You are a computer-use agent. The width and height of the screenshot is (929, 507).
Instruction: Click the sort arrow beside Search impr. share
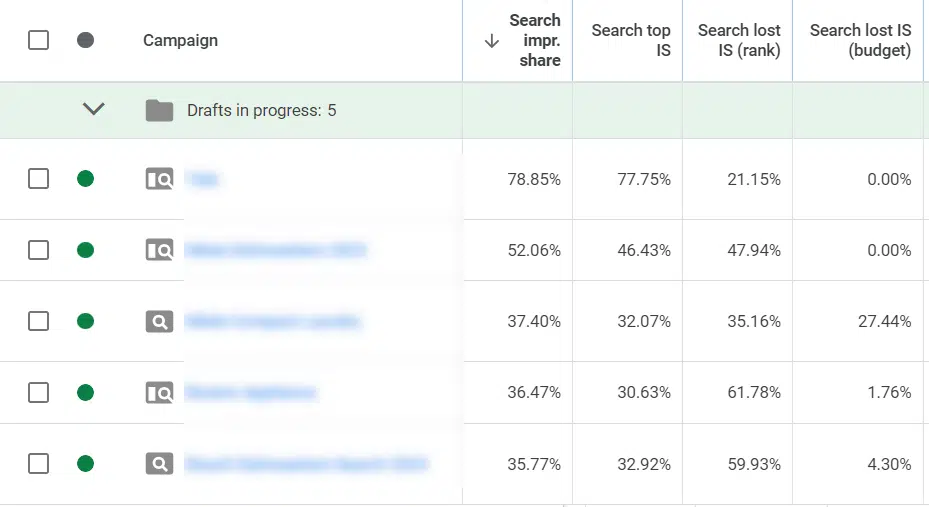point(491,41)
